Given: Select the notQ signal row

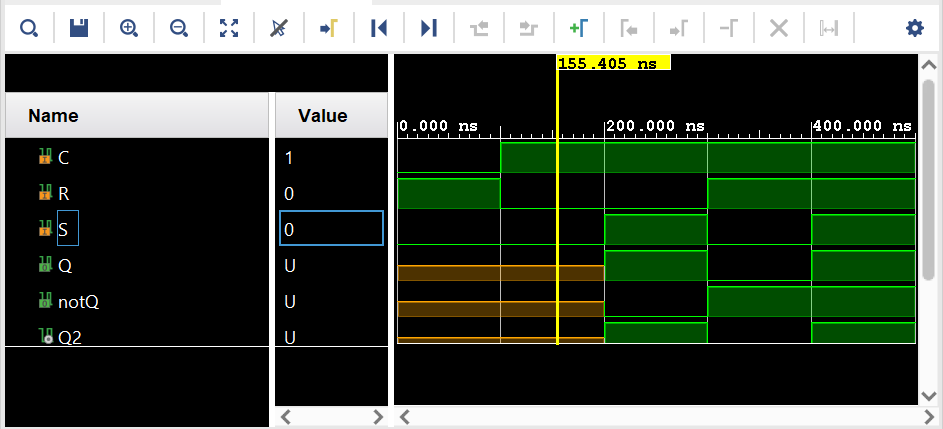Looking at the screenshot, I should point(137,301).
